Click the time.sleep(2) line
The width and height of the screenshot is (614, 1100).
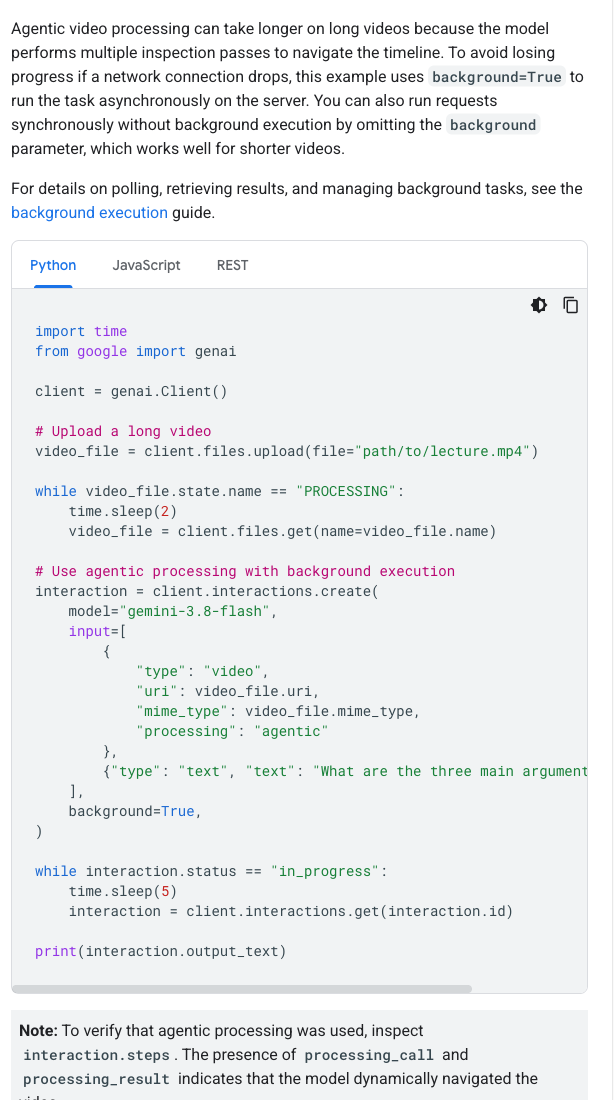(x=123, y=511)
